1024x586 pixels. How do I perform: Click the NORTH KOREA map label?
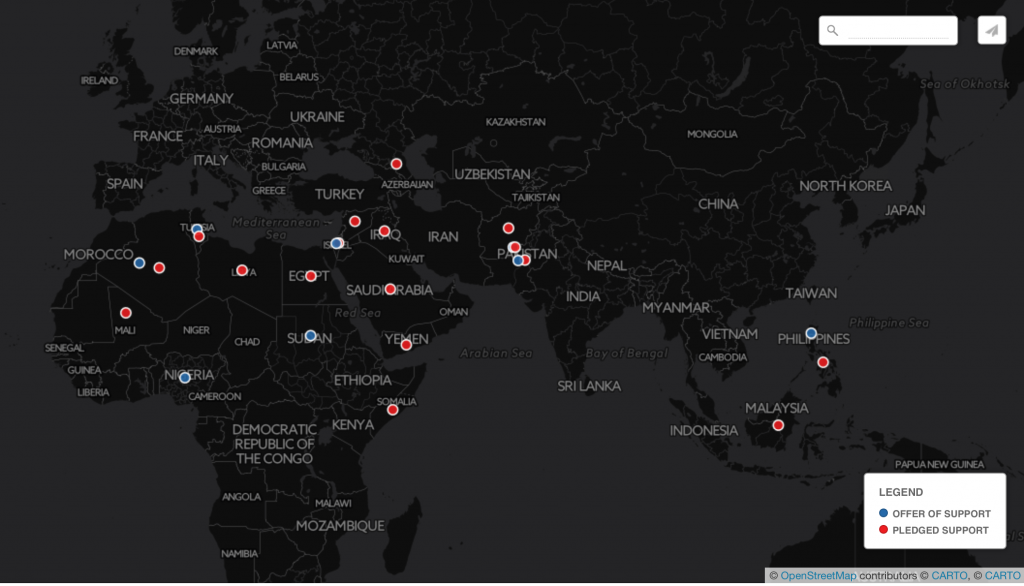[845, 186]
